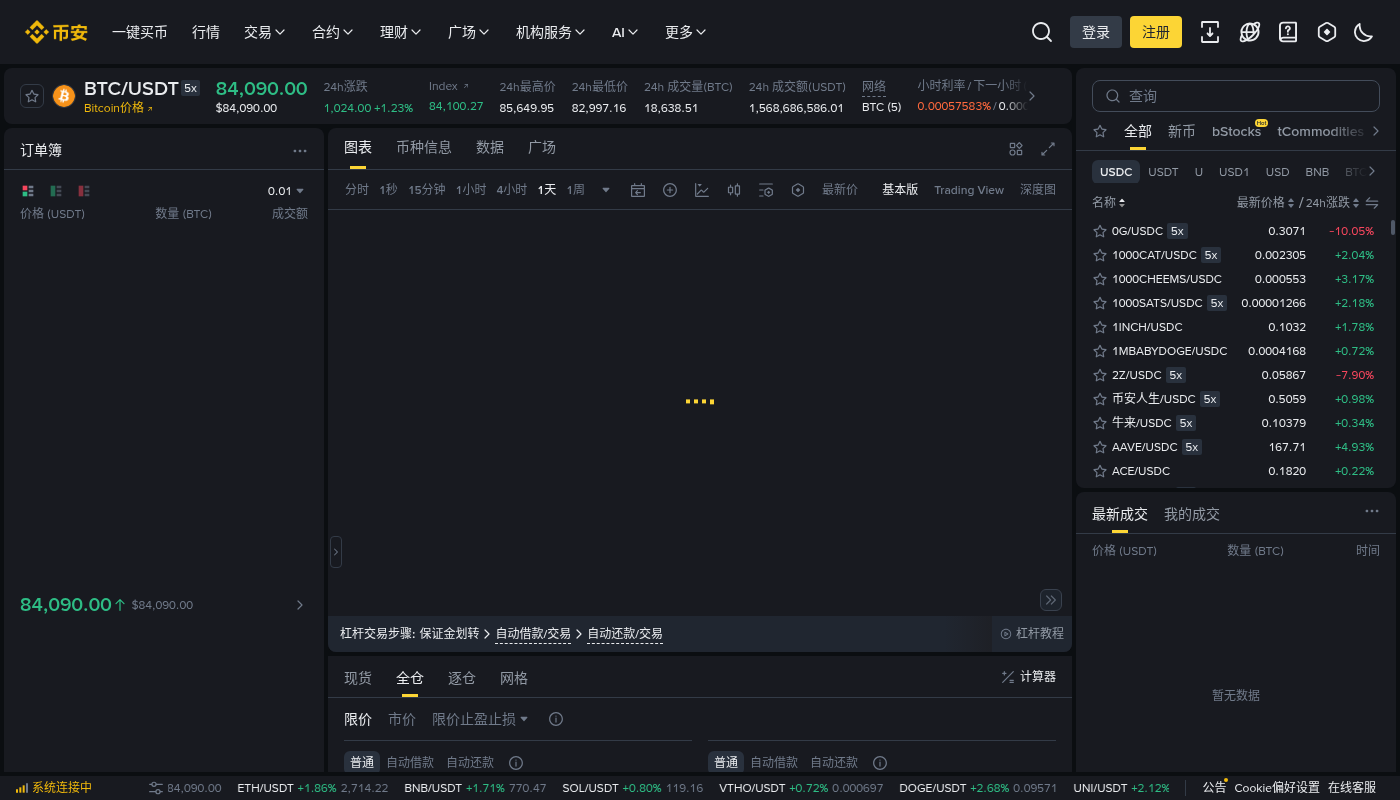Open the chart indicators line-graph icon

702,190
